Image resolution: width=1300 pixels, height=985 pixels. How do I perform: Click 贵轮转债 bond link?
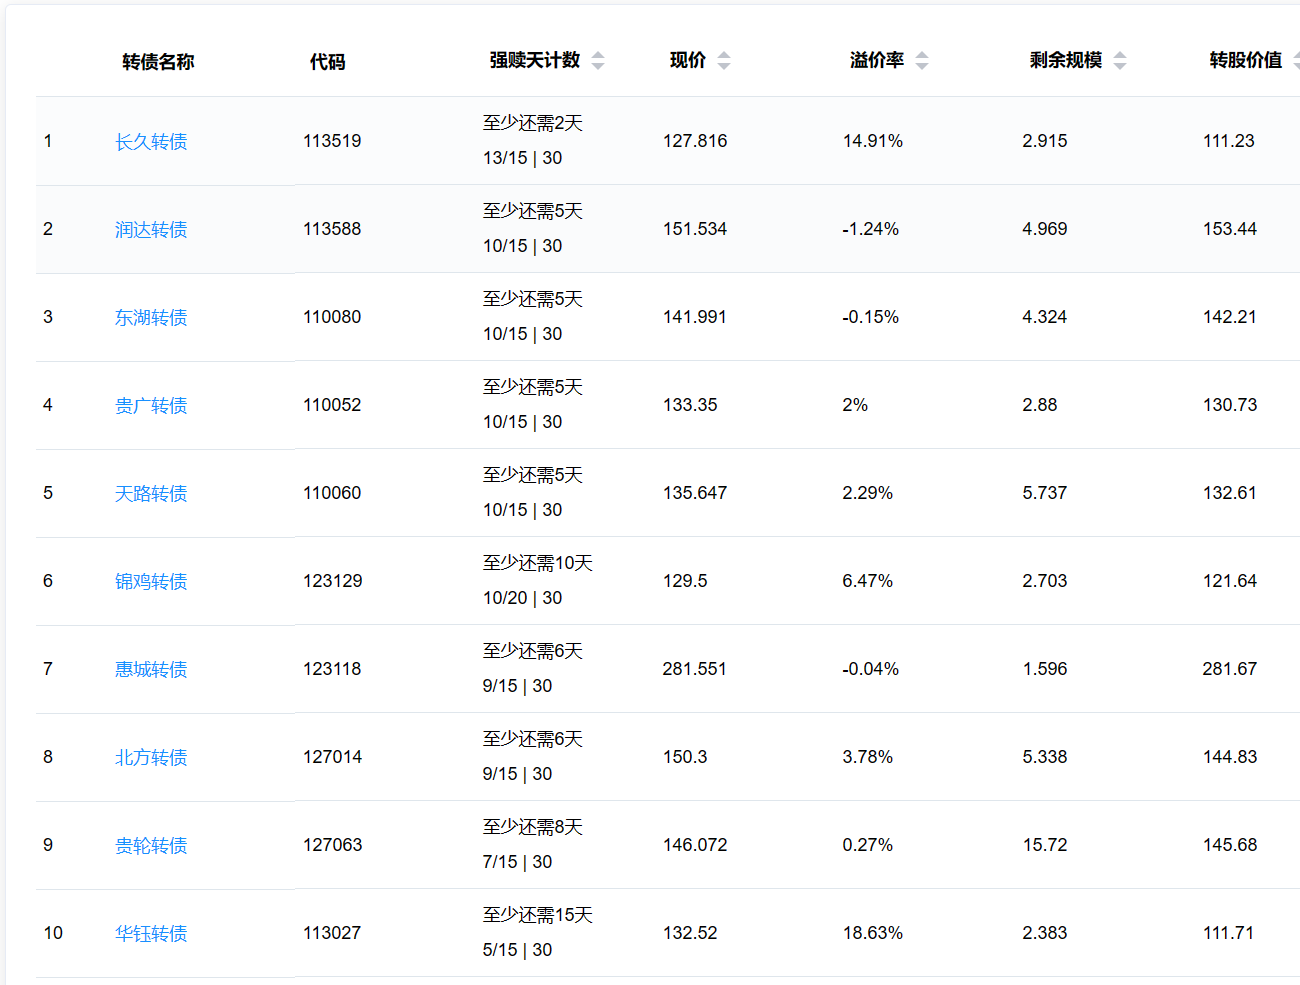[151, 846]
